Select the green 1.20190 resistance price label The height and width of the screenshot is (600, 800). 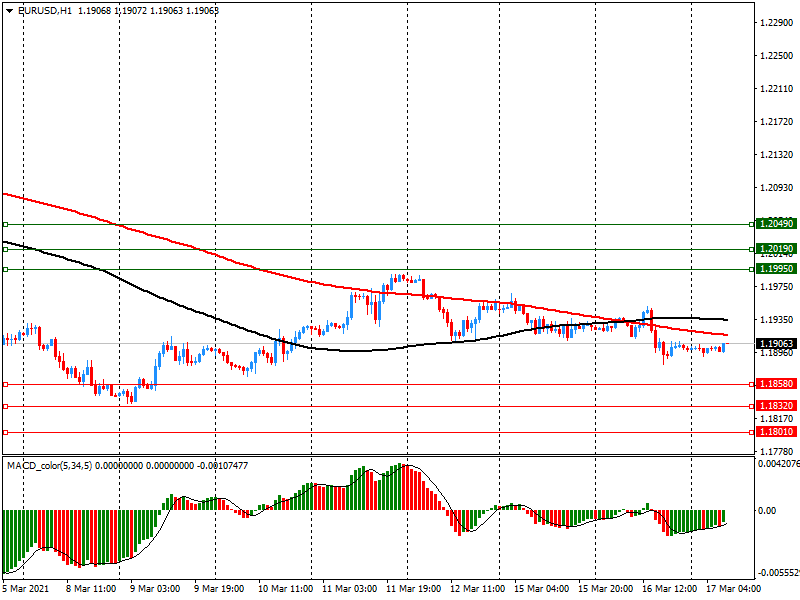click(x=776, y=249)
